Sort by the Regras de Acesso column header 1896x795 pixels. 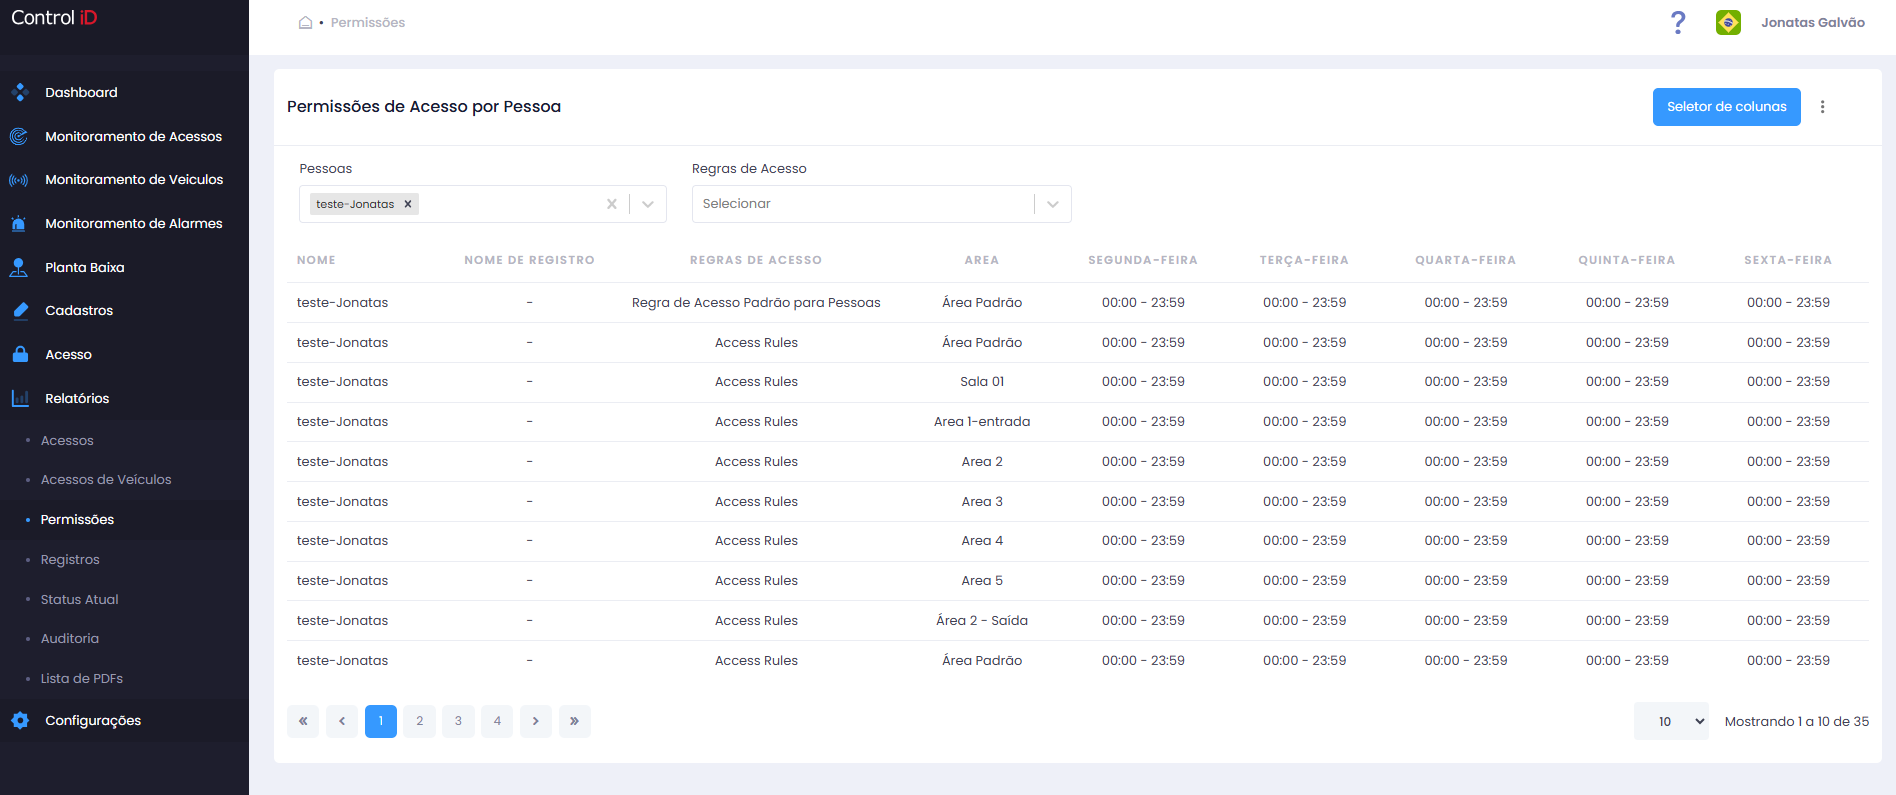click(x=756, y=260)
